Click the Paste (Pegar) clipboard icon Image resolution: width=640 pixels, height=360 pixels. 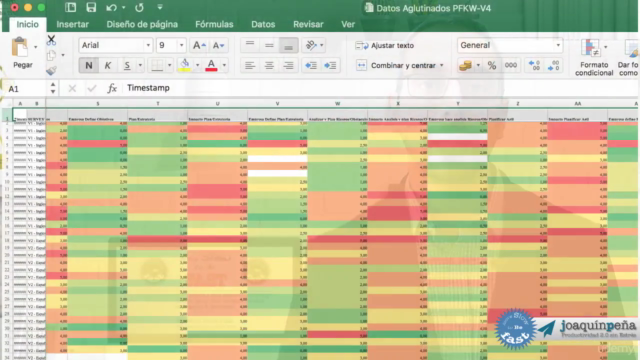(x=19, y=47)
